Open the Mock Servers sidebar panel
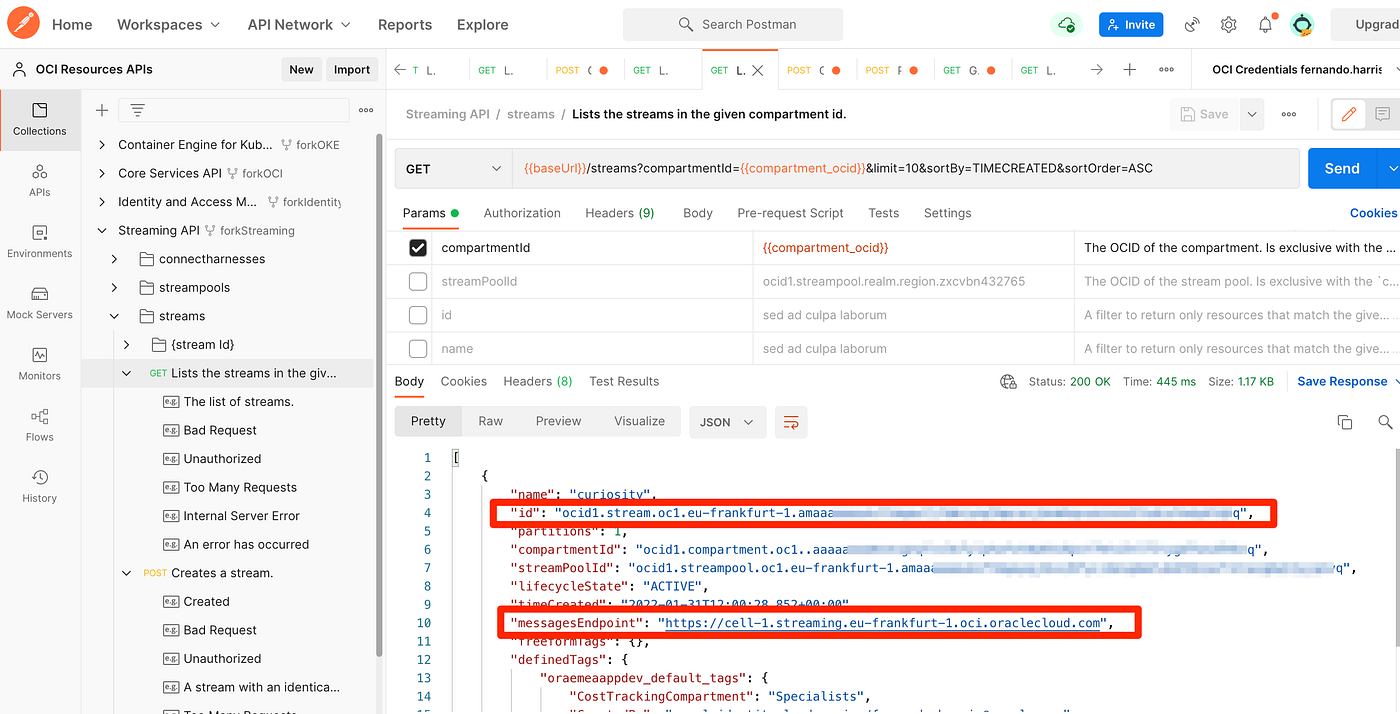 tap(40, 302)
